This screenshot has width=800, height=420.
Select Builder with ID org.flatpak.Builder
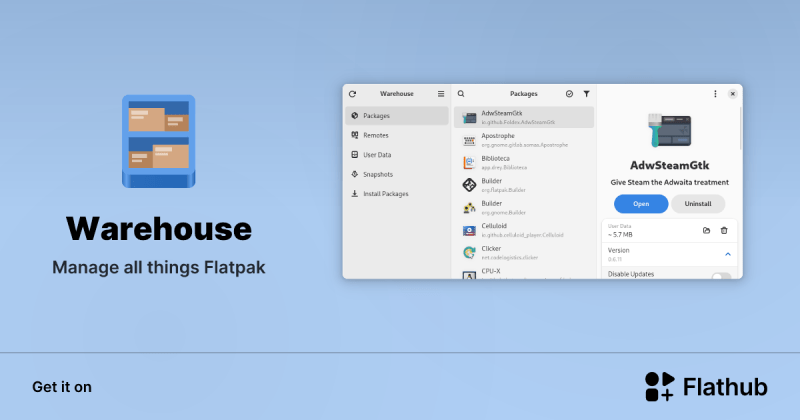(524, 185)
